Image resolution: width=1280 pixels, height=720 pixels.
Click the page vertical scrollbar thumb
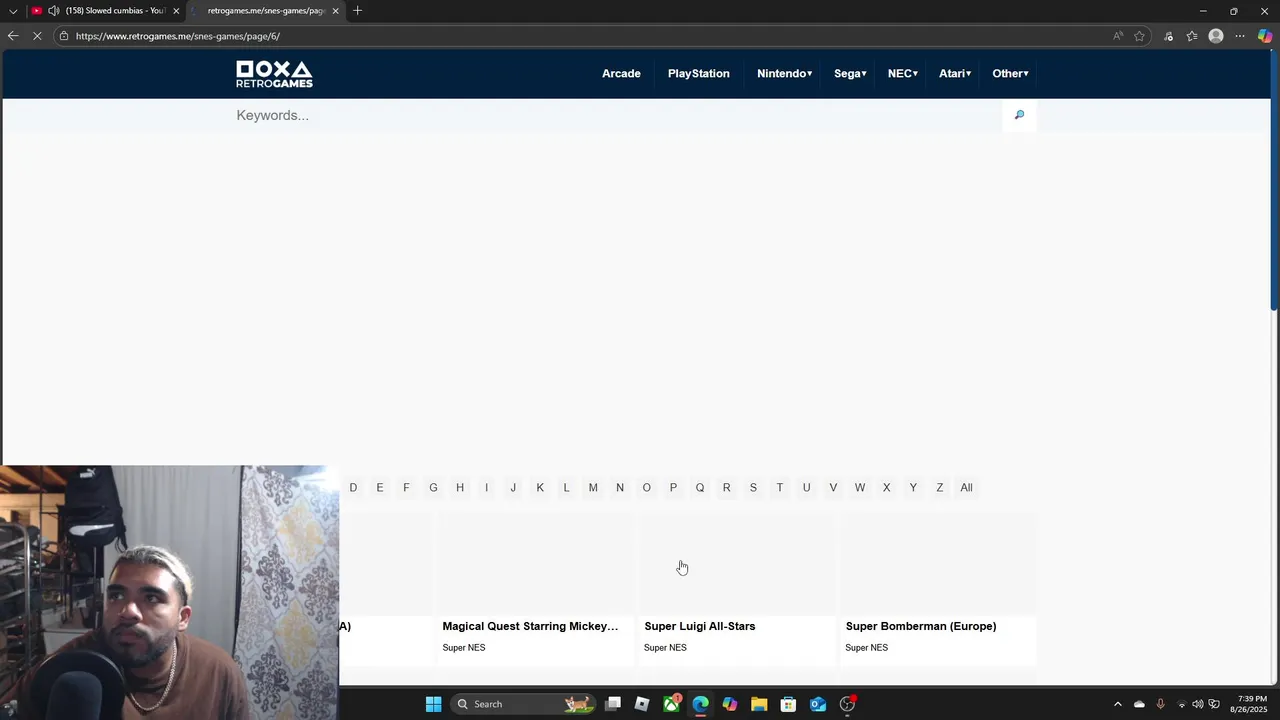[1274, 180]
